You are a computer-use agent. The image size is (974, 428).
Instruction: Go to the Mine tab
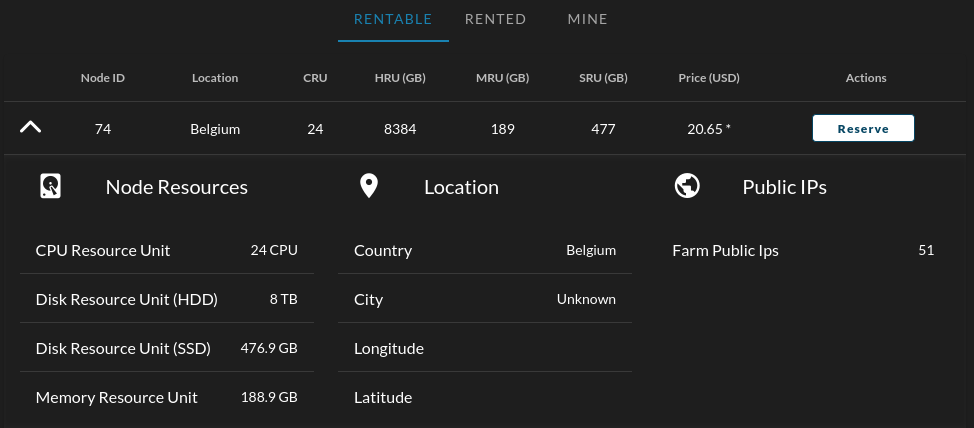[x=587, y=19]
